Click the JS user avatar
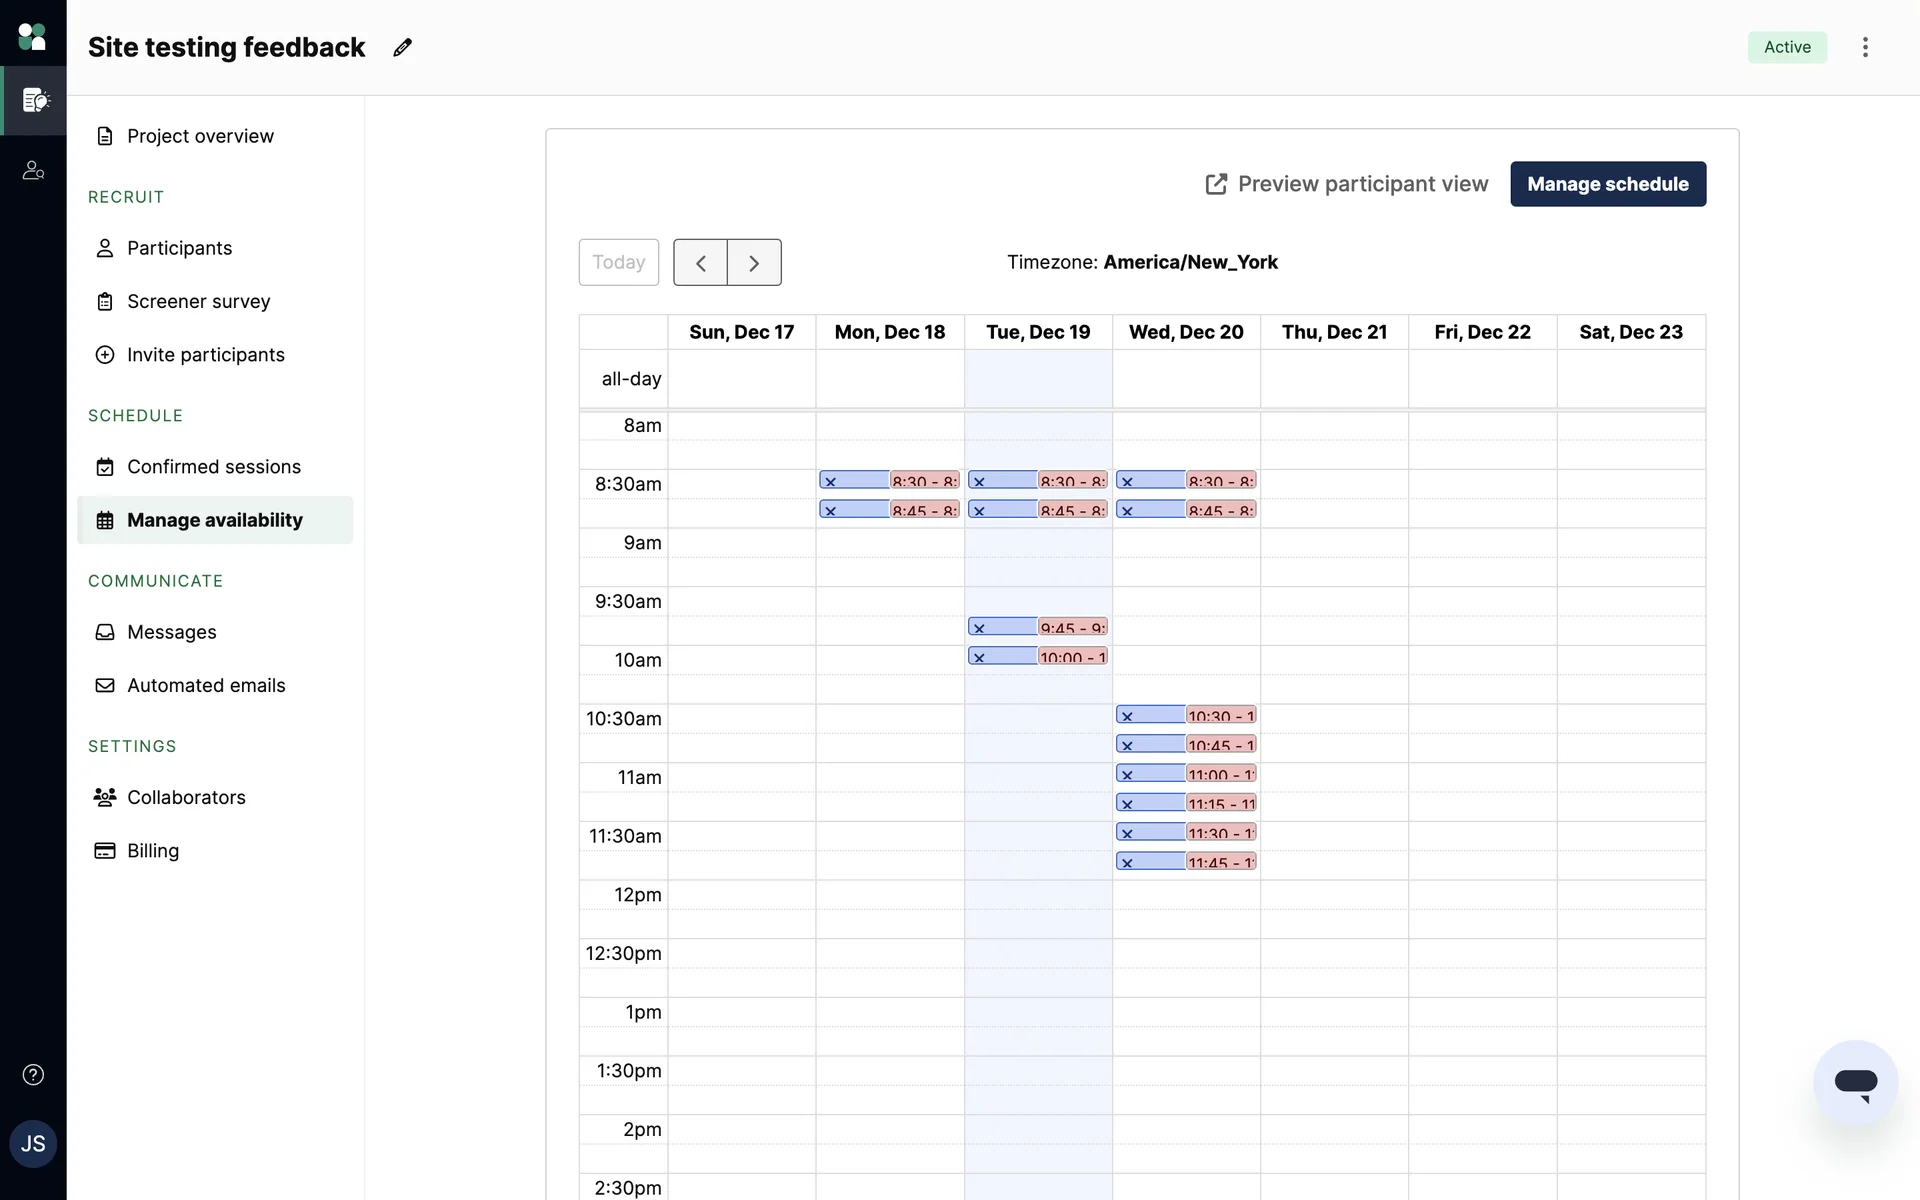 pyautogui.click(x=33, y=1144)
